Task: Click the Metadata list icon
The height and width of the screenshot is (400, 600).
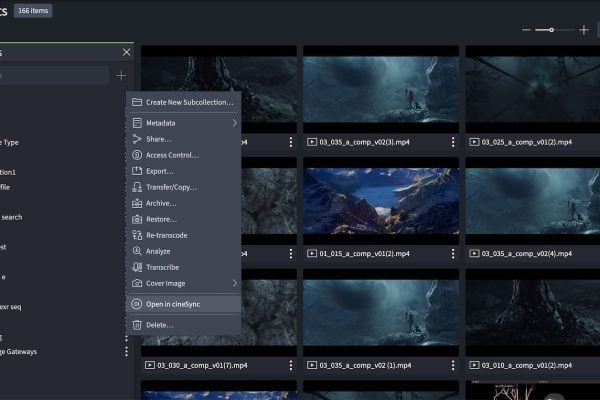Action: tap(137, 123)
